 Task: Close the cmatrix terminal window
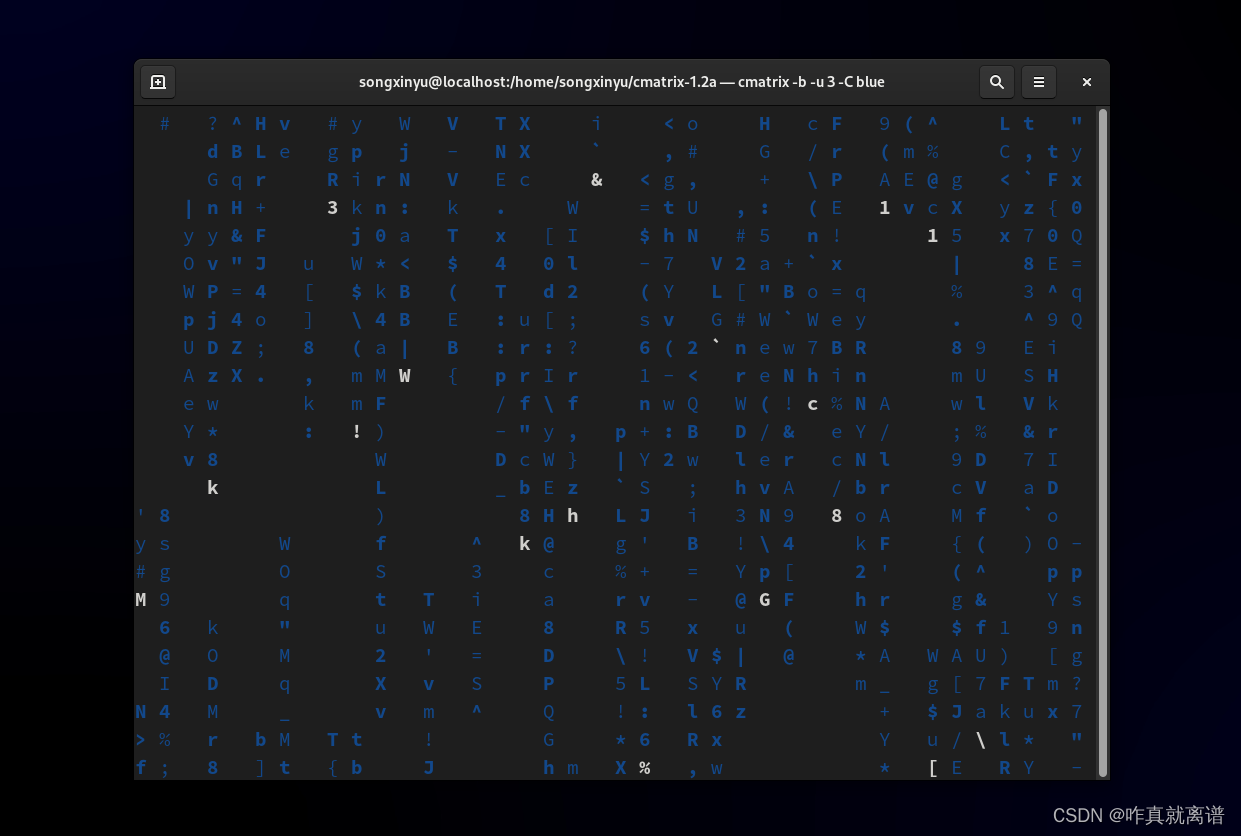coord(1086,82)
